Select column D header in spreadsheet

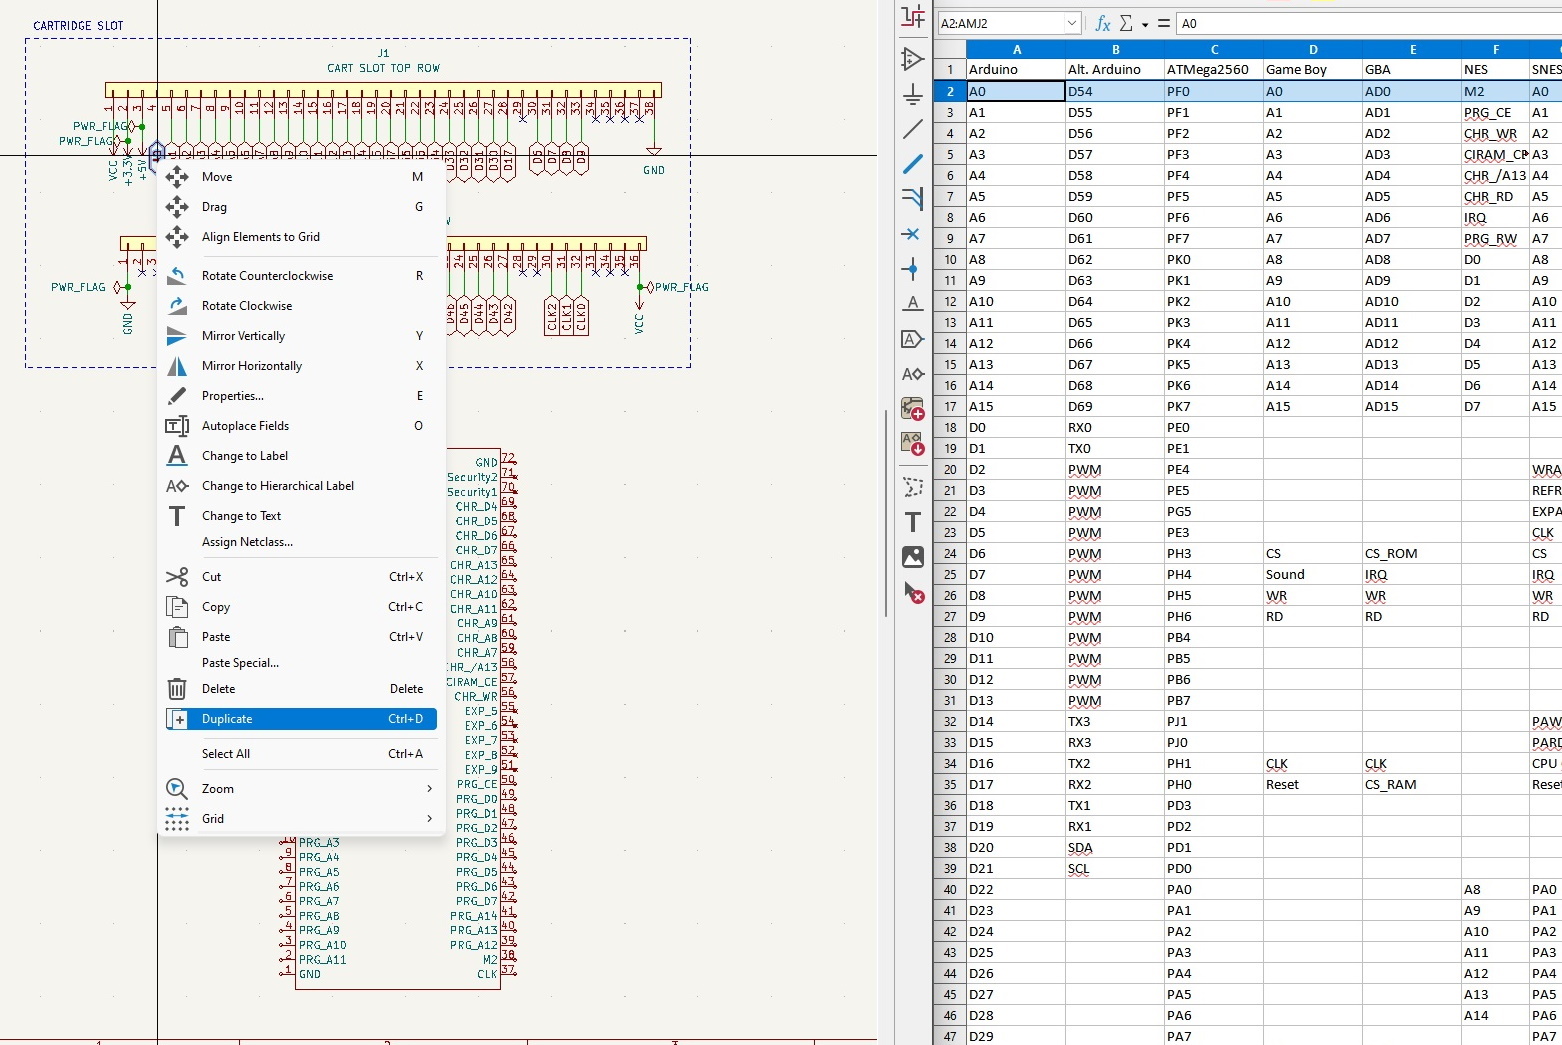click(1312, 49)
